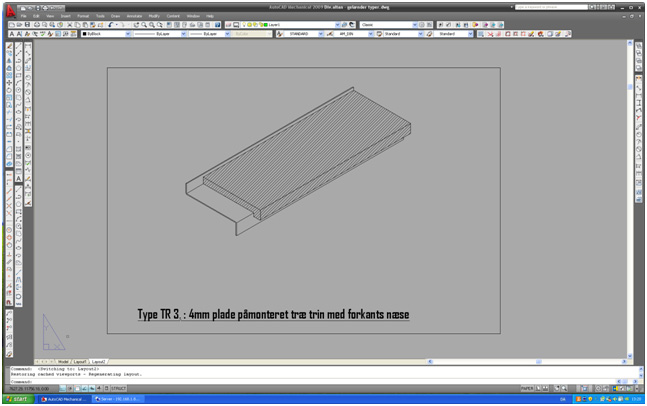The height and width of the screenshot is (406, 647).
Task: Open the Modify menu
Action: tap(154, 16)
